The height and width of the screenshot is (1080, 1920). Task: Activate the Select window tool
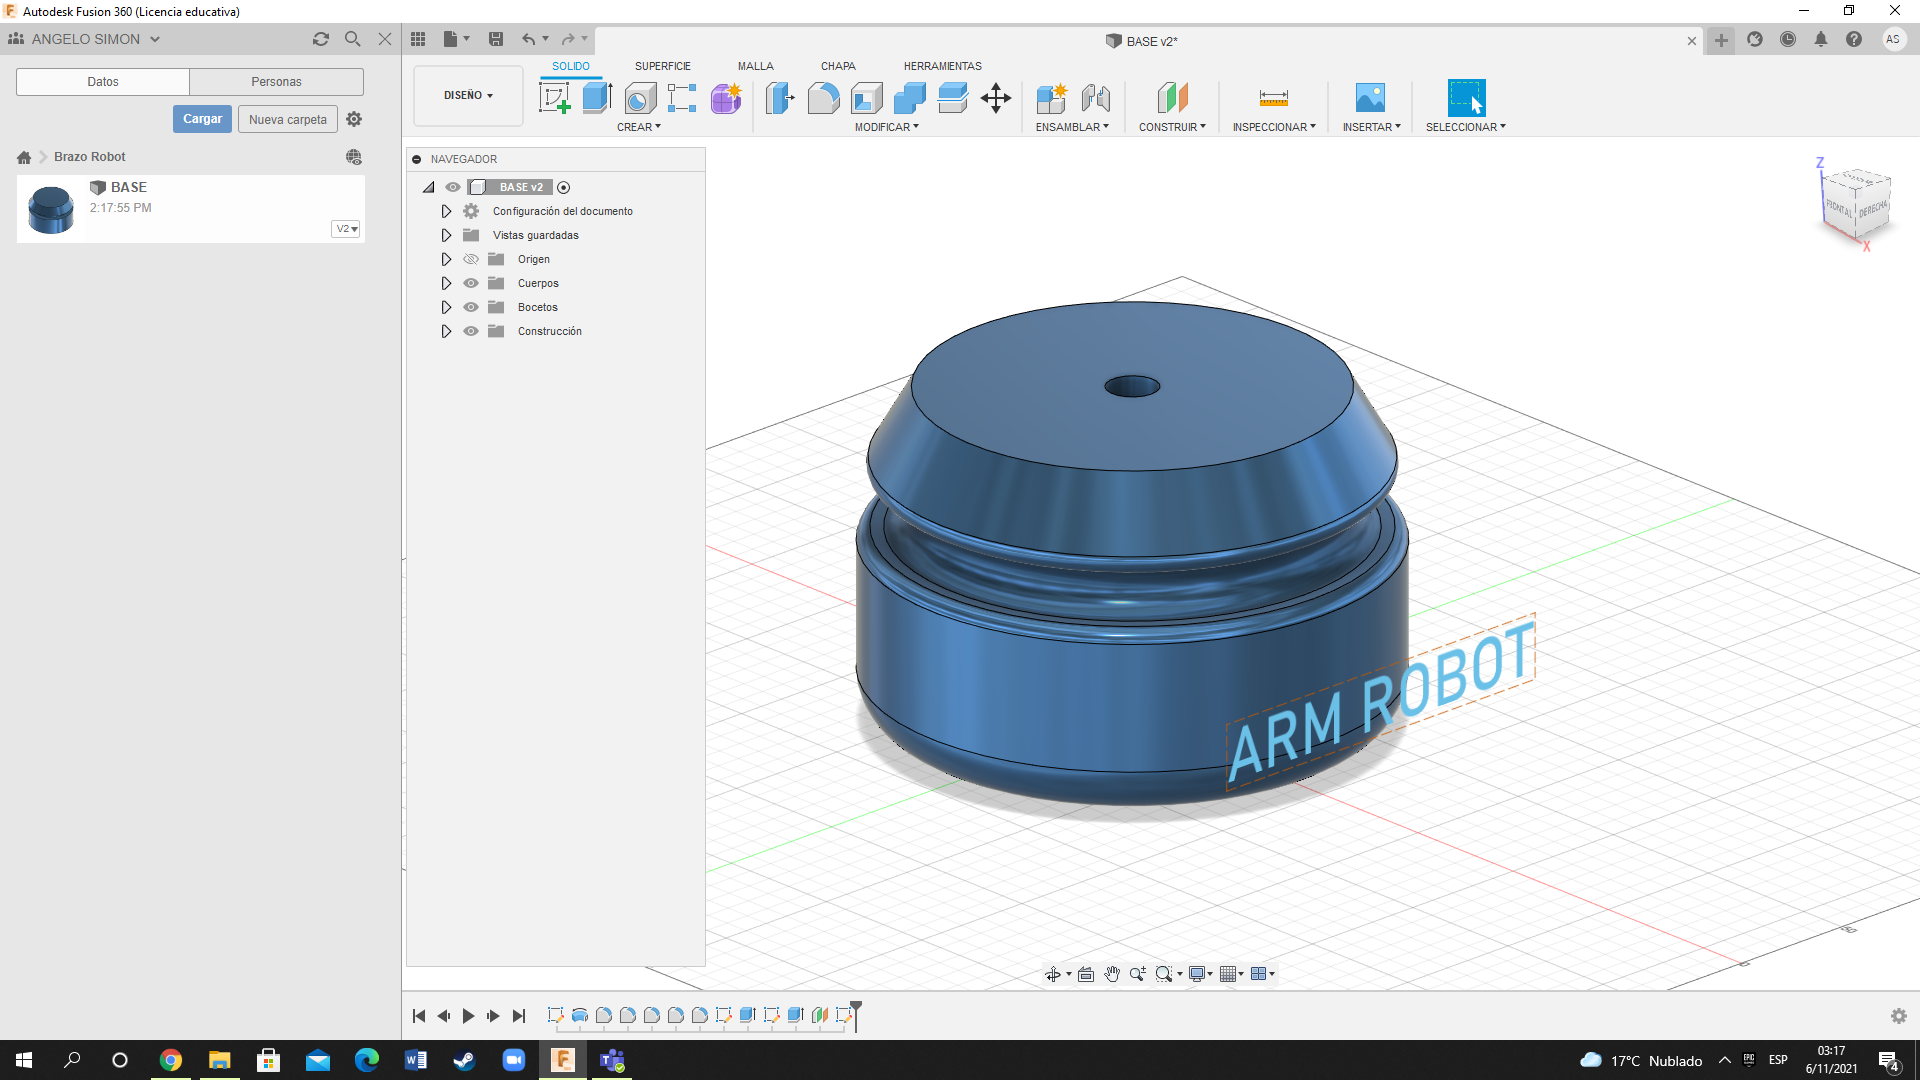coord(1466,98)
